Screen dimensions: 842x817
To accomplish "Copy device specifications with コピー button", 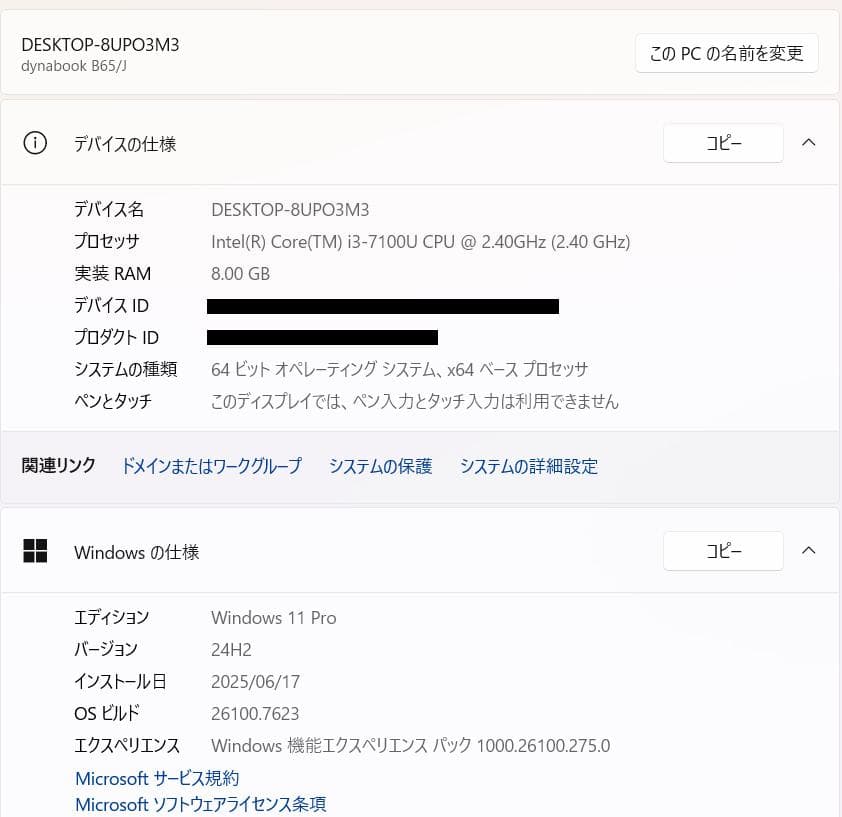I will point(723,143).
